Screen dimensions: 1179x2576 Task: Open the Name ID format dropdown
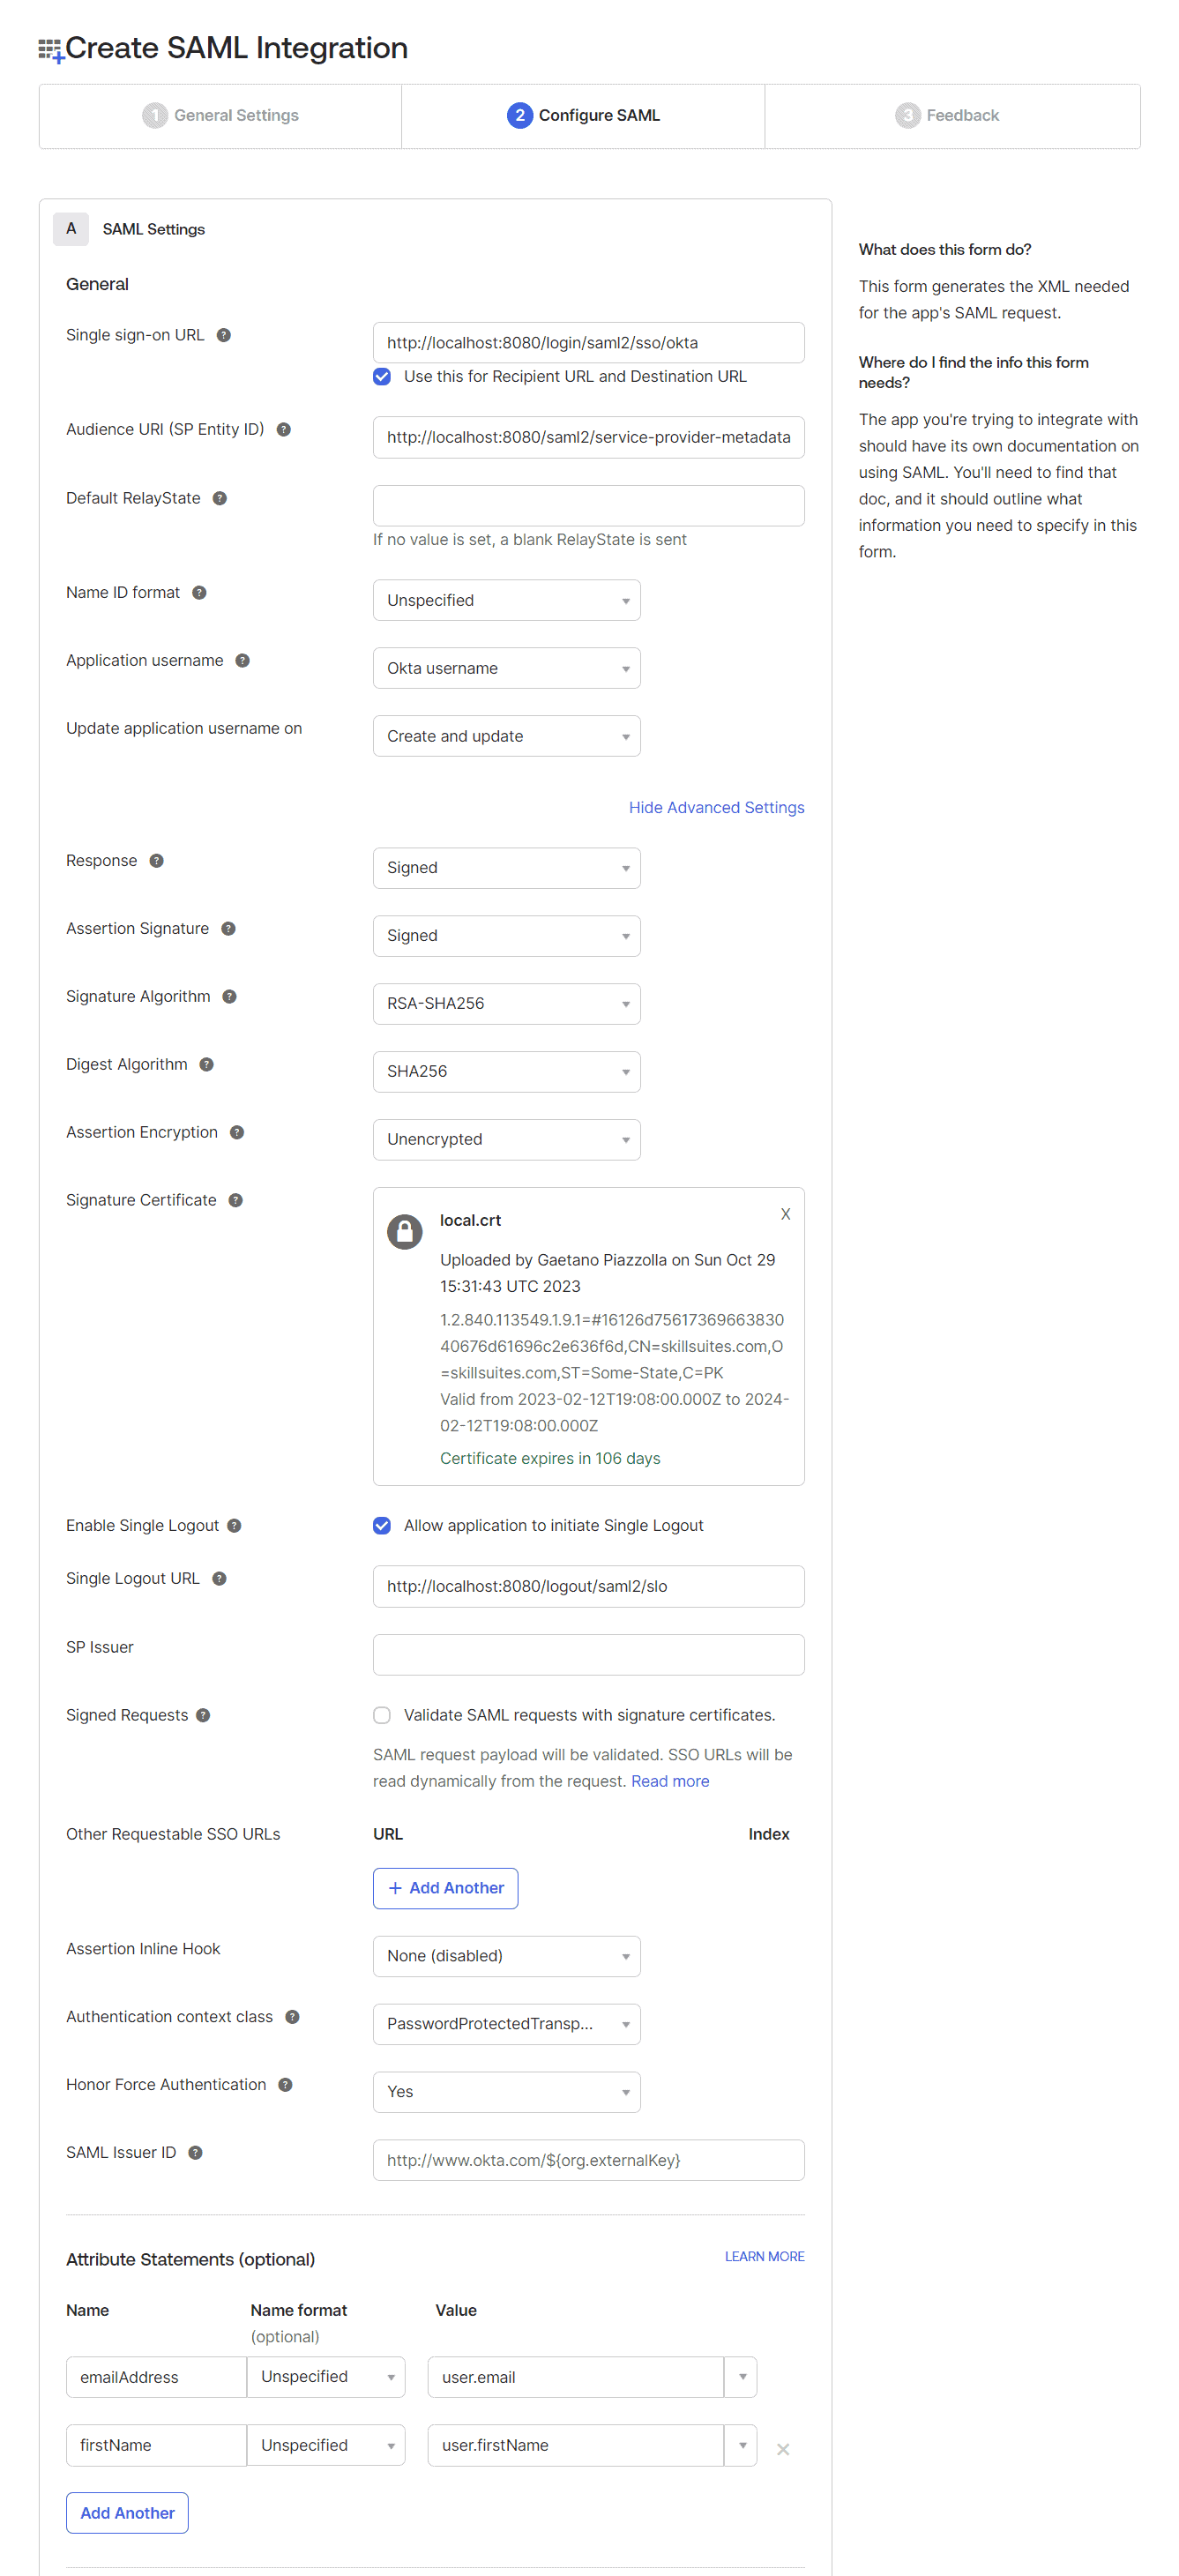coord(506,600)
